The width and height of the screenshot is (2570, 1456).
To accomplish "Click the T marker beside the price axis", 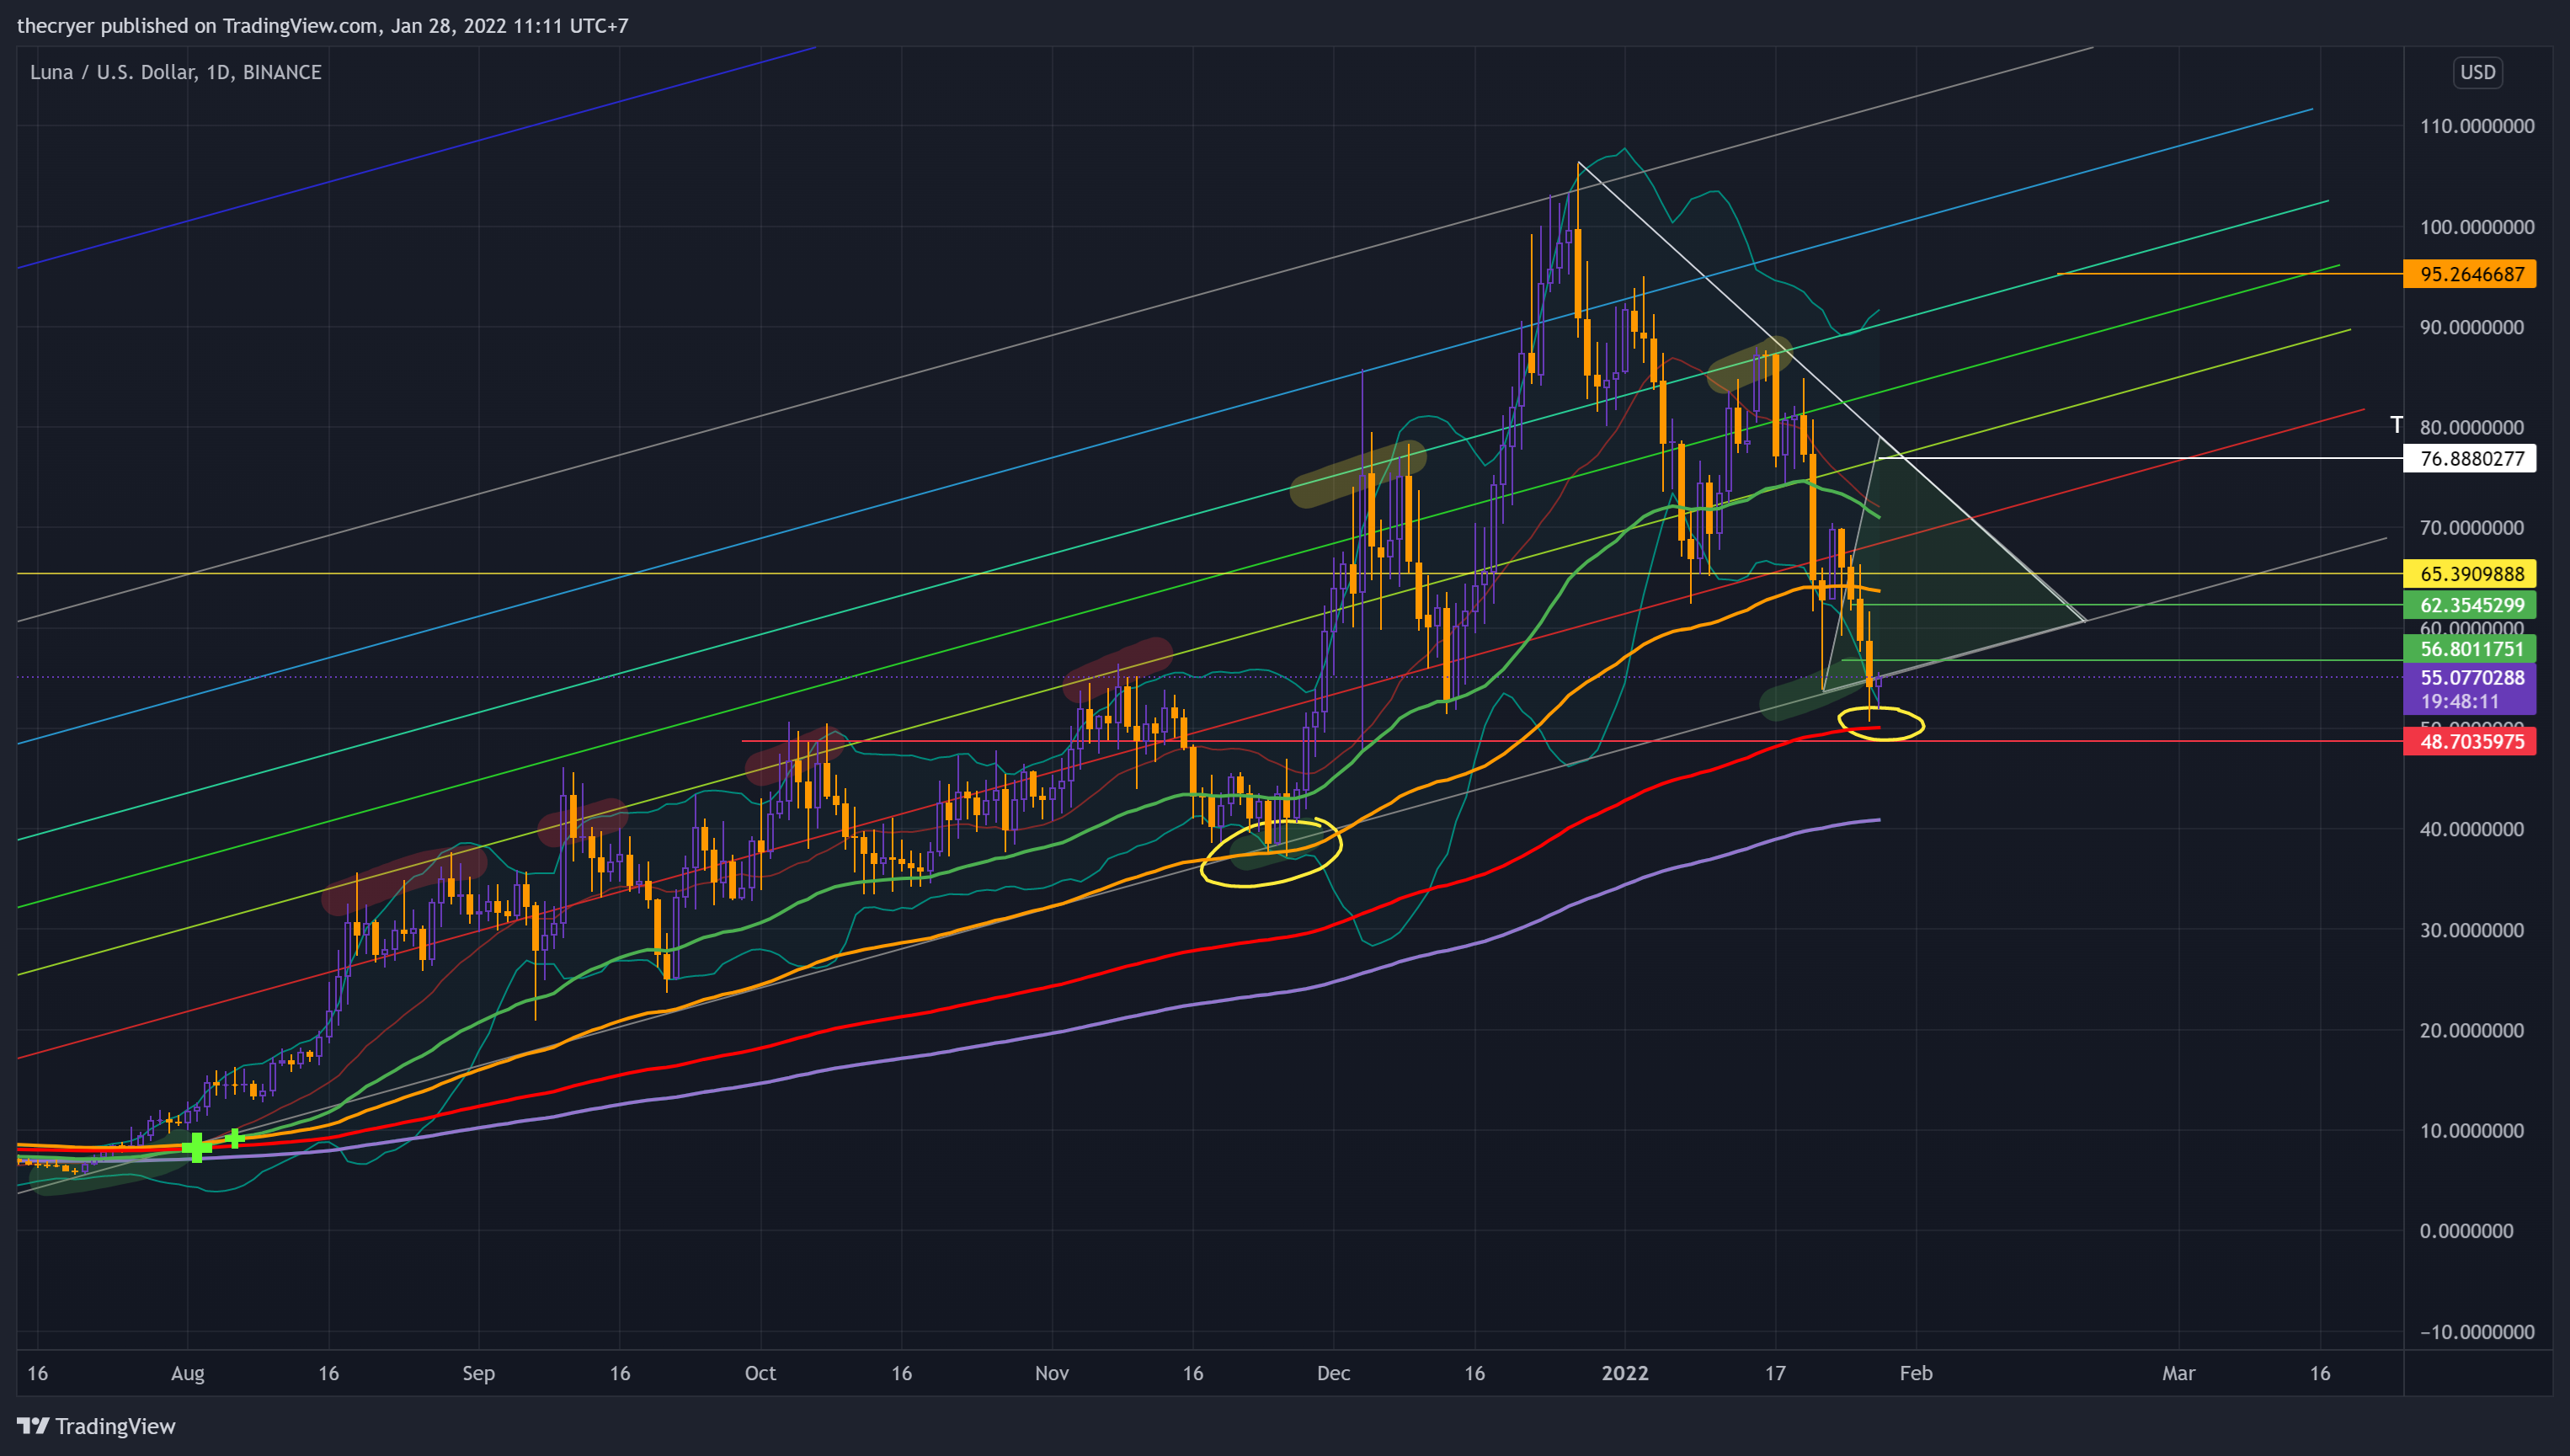I will pyautogui.click(x=2395, y=425).
